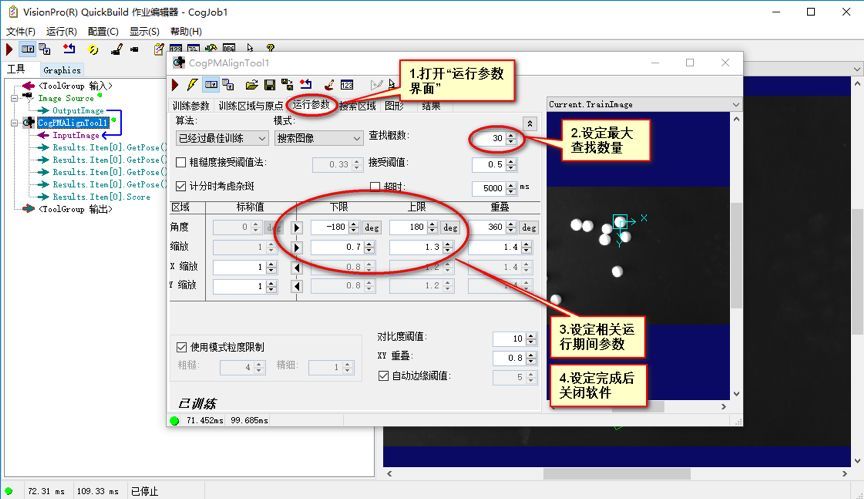Click the 查找概数 value field showing 30
This screenshot has width=864, height=499.
click(489, 138)
